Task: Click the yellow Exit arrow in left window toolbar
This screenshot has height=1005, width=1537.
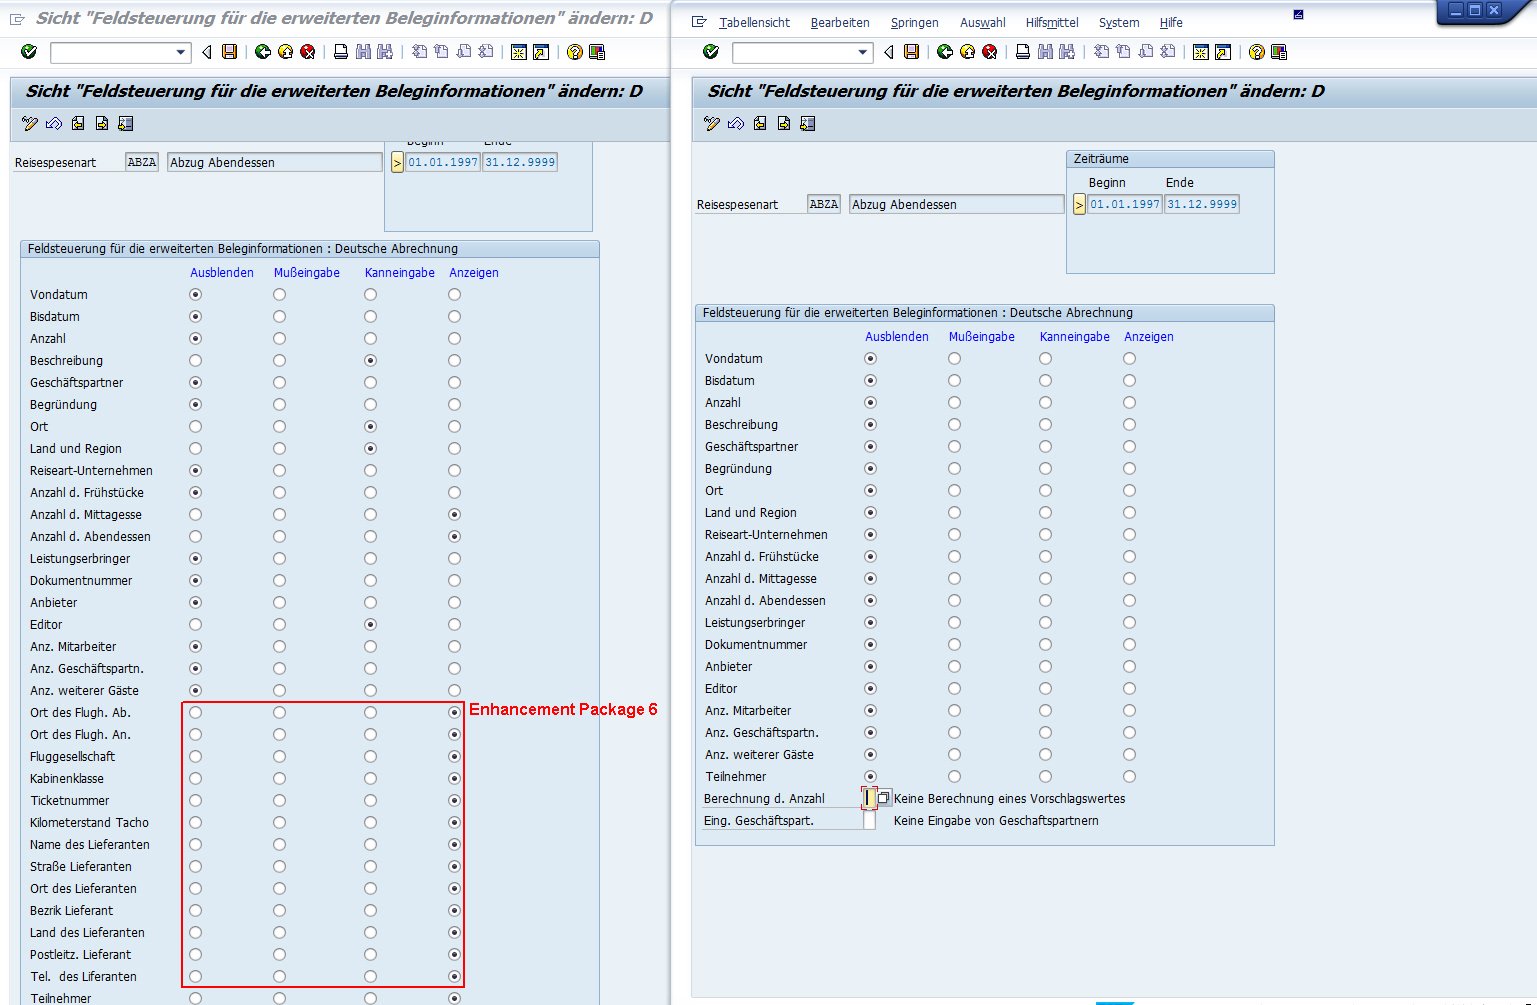Action: click(x=285, y=52)
